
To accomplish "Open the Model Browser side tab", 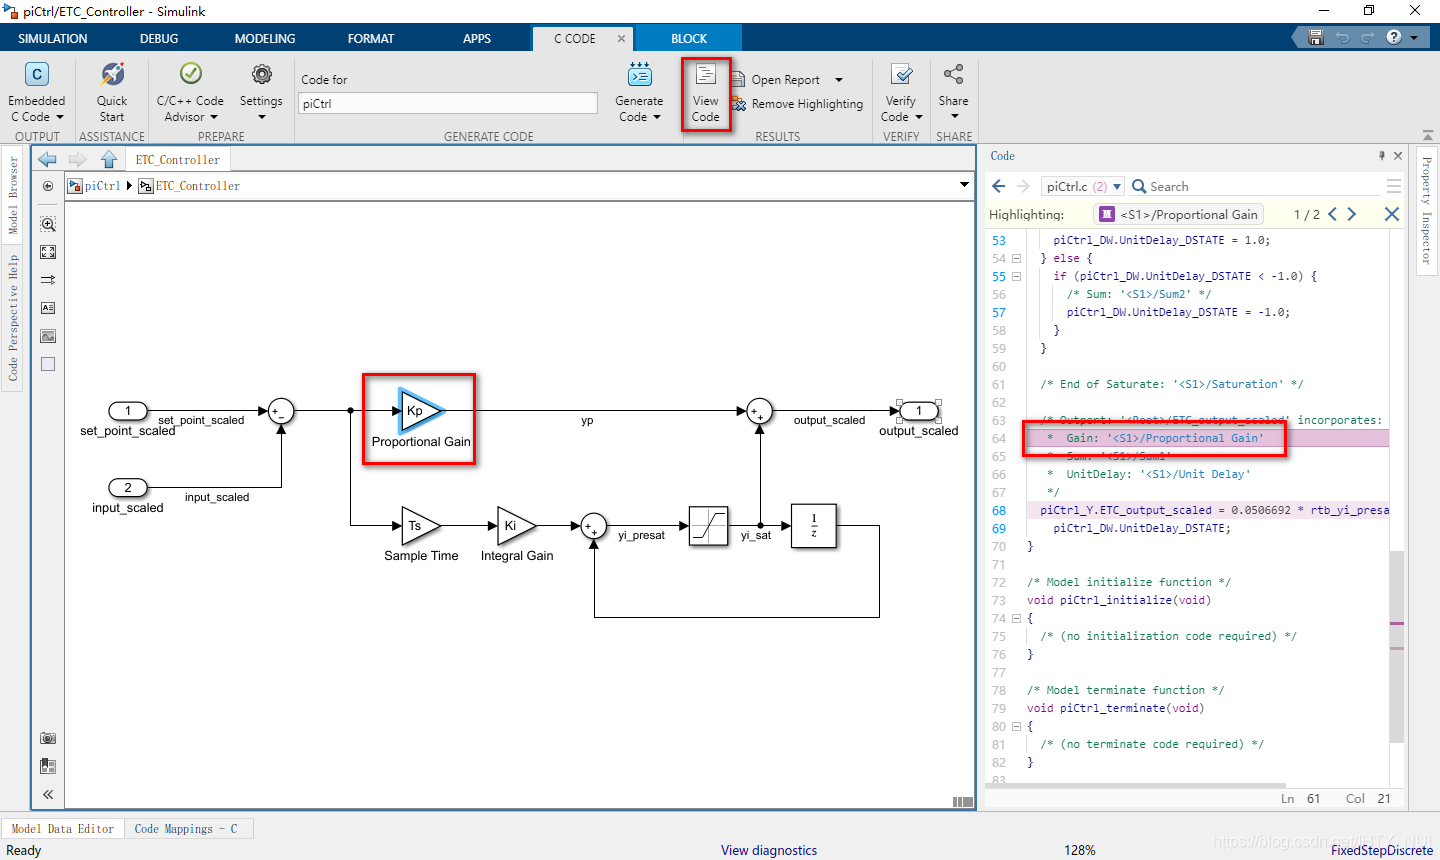I will click(x=13, y=195).
